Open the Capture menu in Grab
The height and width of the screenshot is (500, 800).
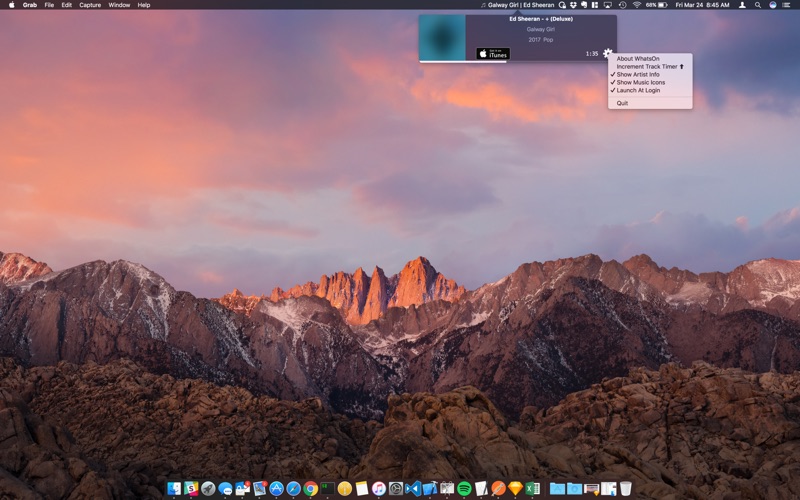coord(90,5)
